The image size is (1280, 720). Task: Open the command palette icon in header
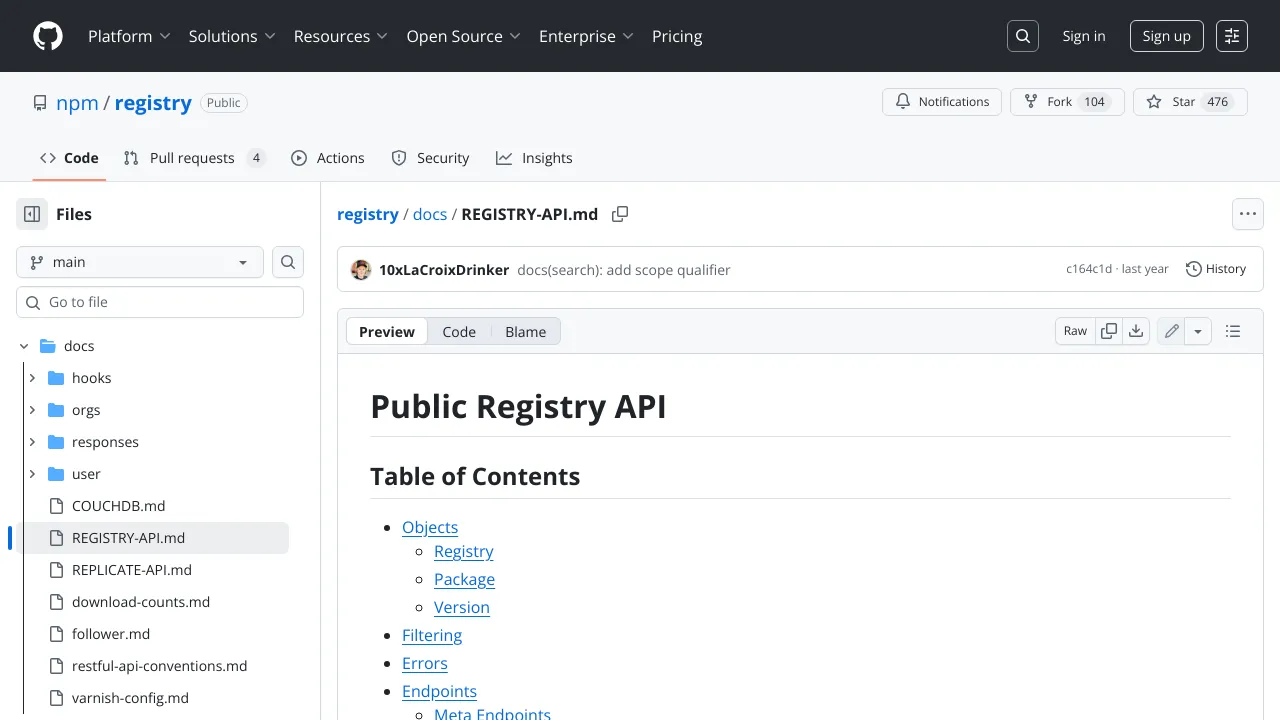(1232, 36)
